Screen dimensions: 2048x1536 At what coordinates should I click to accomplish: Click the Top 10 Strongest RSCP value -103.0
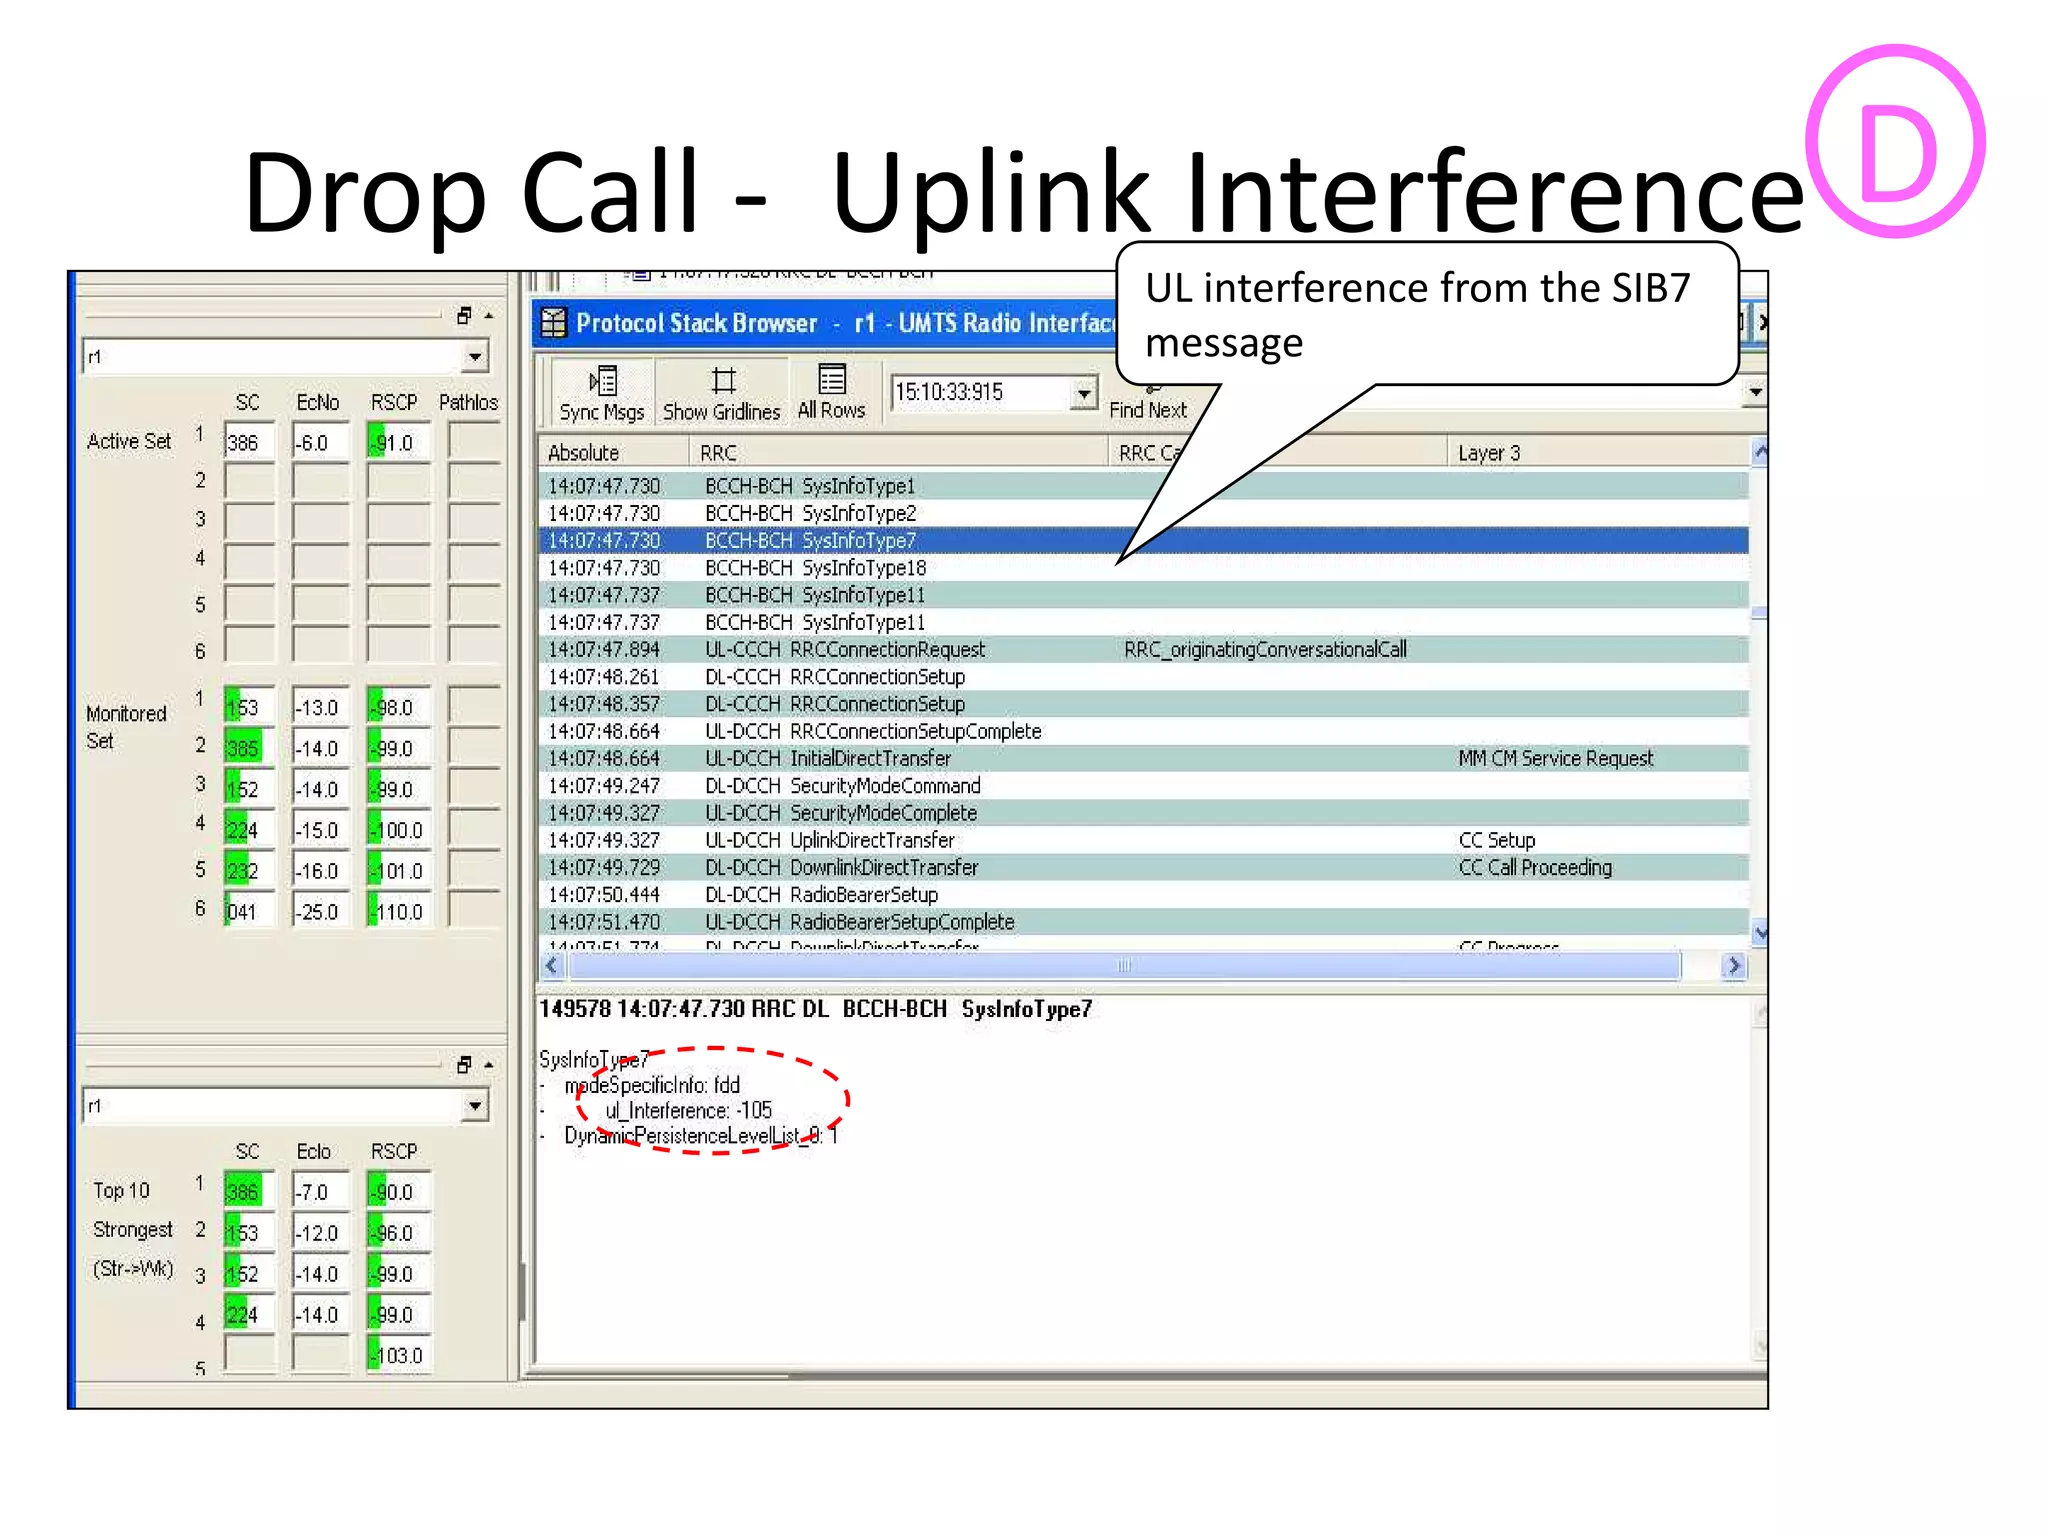pos(399,1356)
